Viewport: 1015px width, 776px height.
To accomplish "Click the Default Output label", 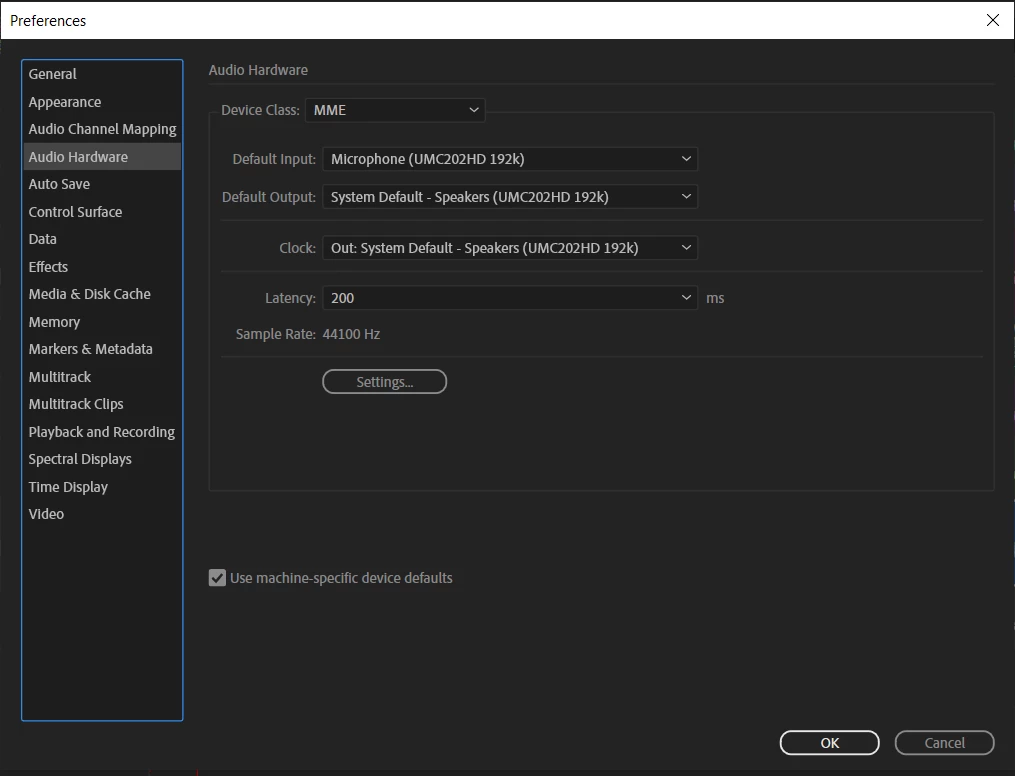I will 269,197.
